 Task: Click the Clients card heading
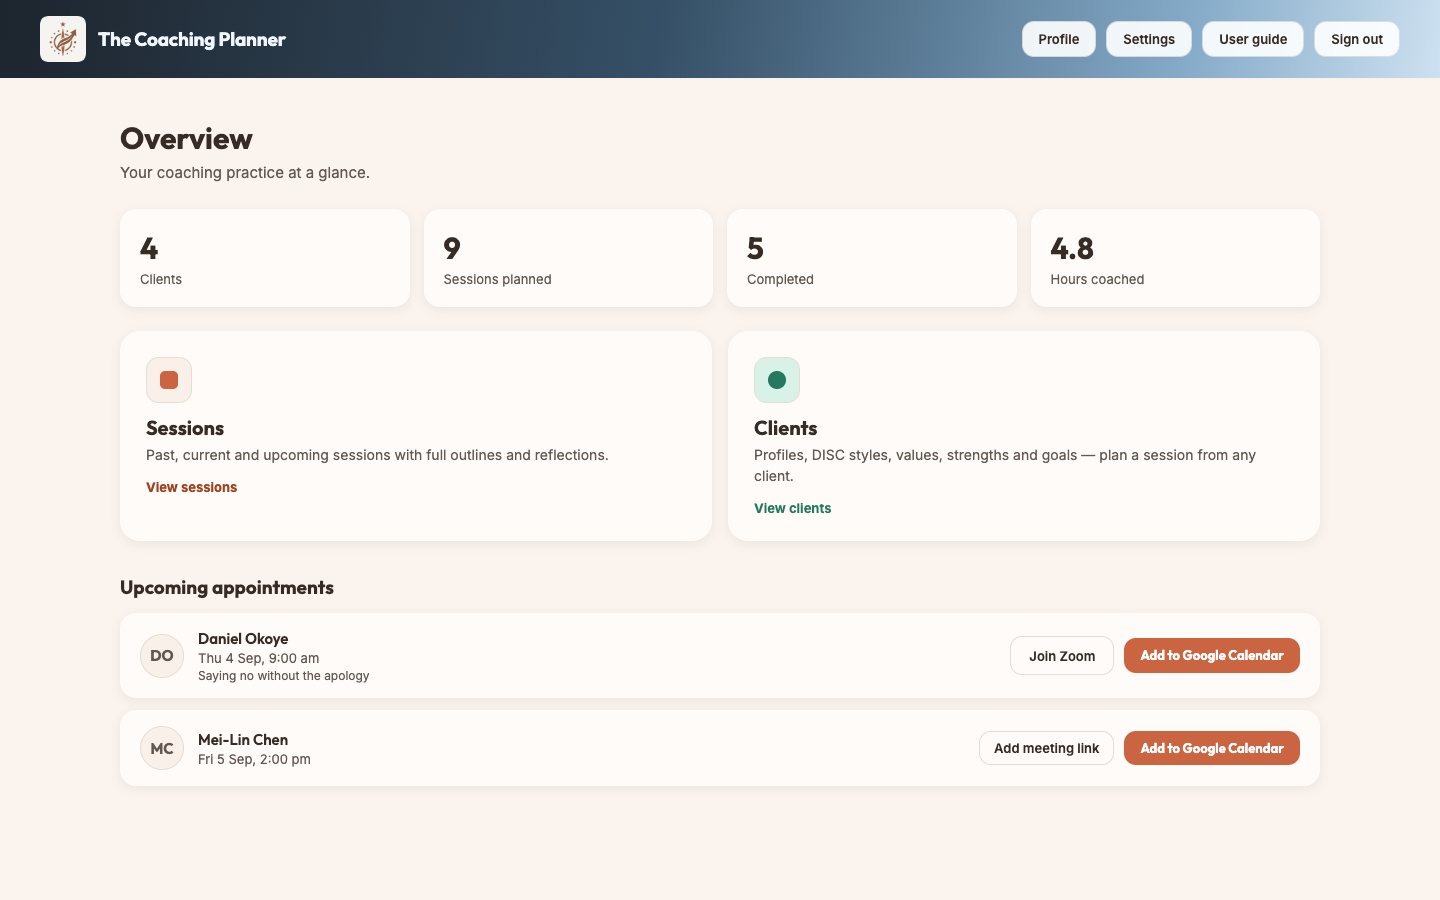click(x=786, y=428)
